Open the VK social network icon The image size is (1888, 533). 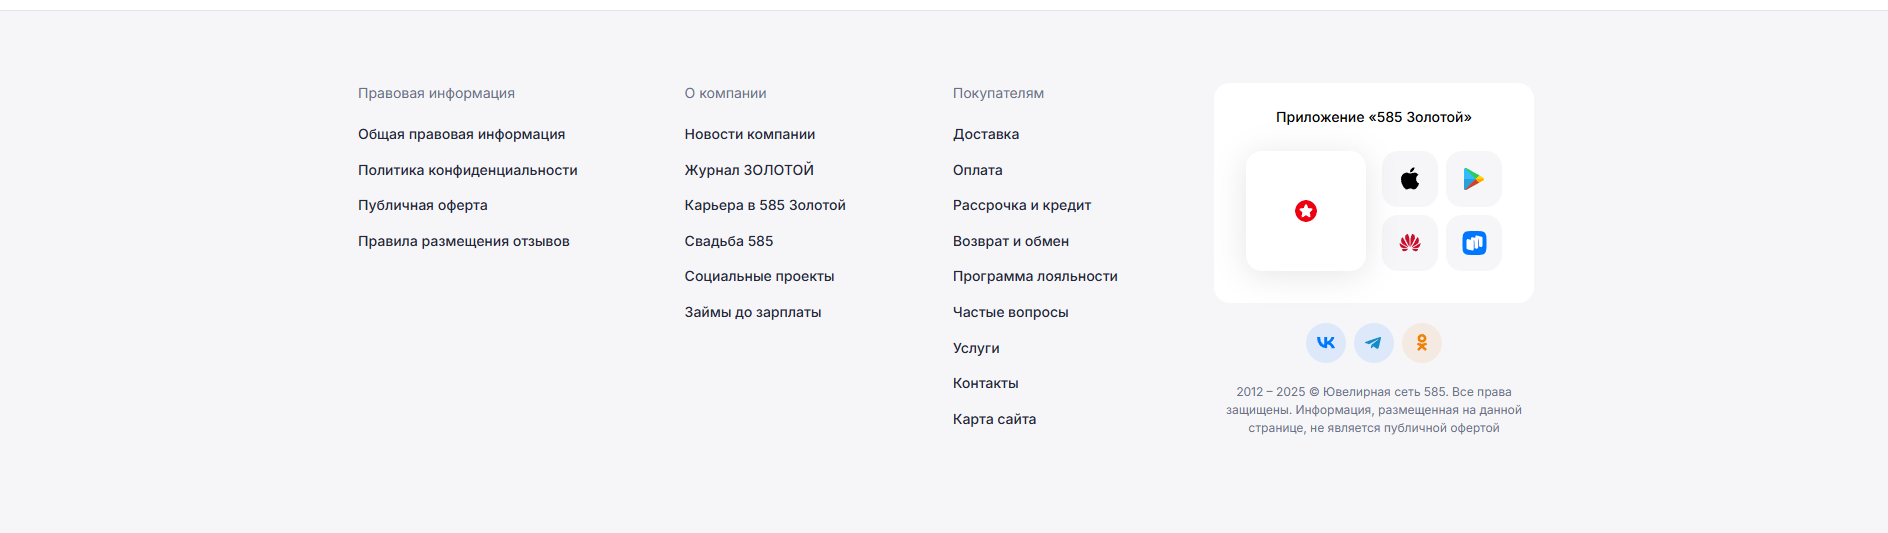(1326, 343)
